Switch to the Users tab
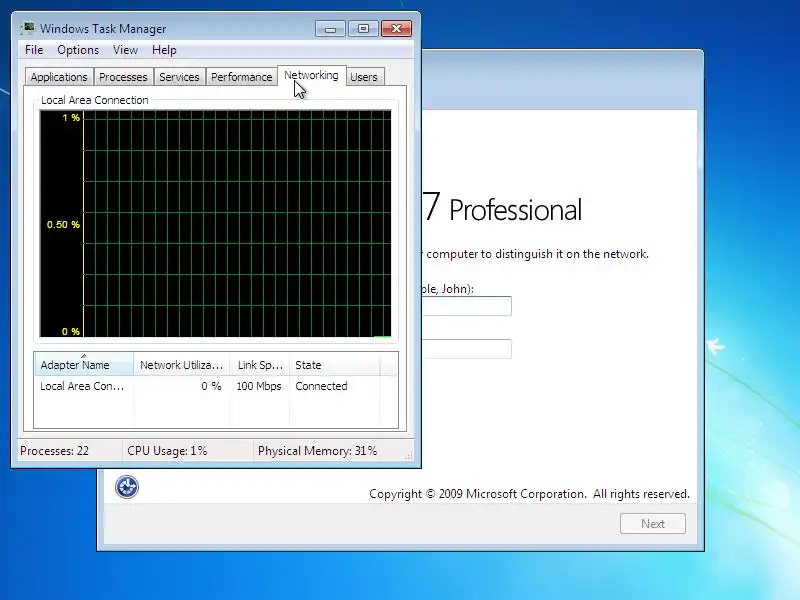The image size is (800, 600). pyautogui.click(x=364, y=77)
